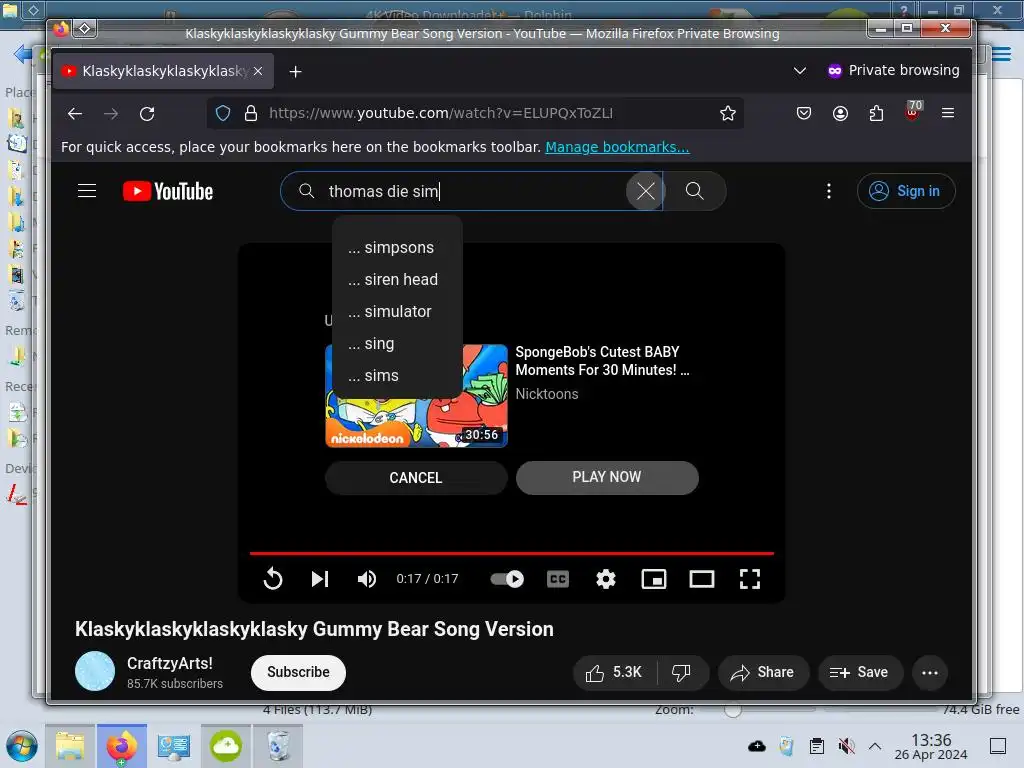The height and width of the screenshot is (768, 1024).
Task: Expand hidden system tray icons
Action: click(x=875, y=746)
